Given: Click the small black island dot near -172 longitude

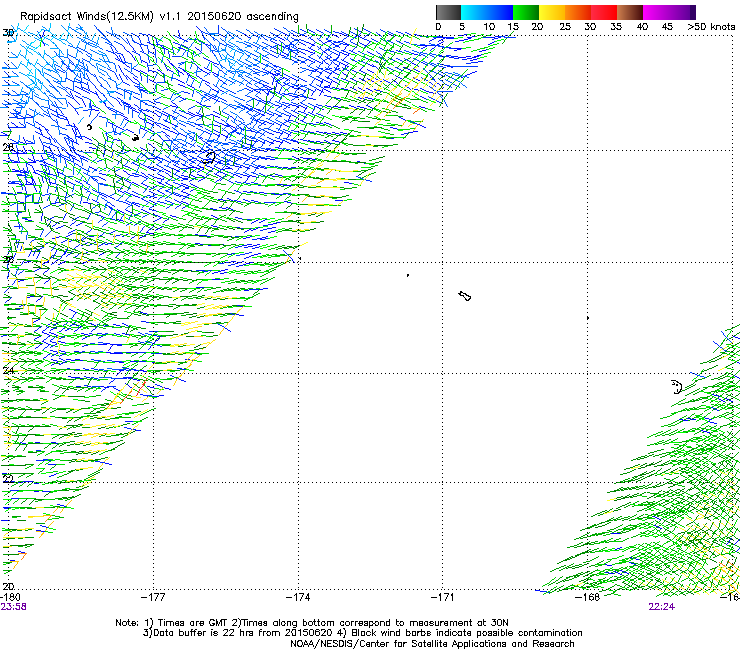Looking at the screenshot, I should coord(408,275).
